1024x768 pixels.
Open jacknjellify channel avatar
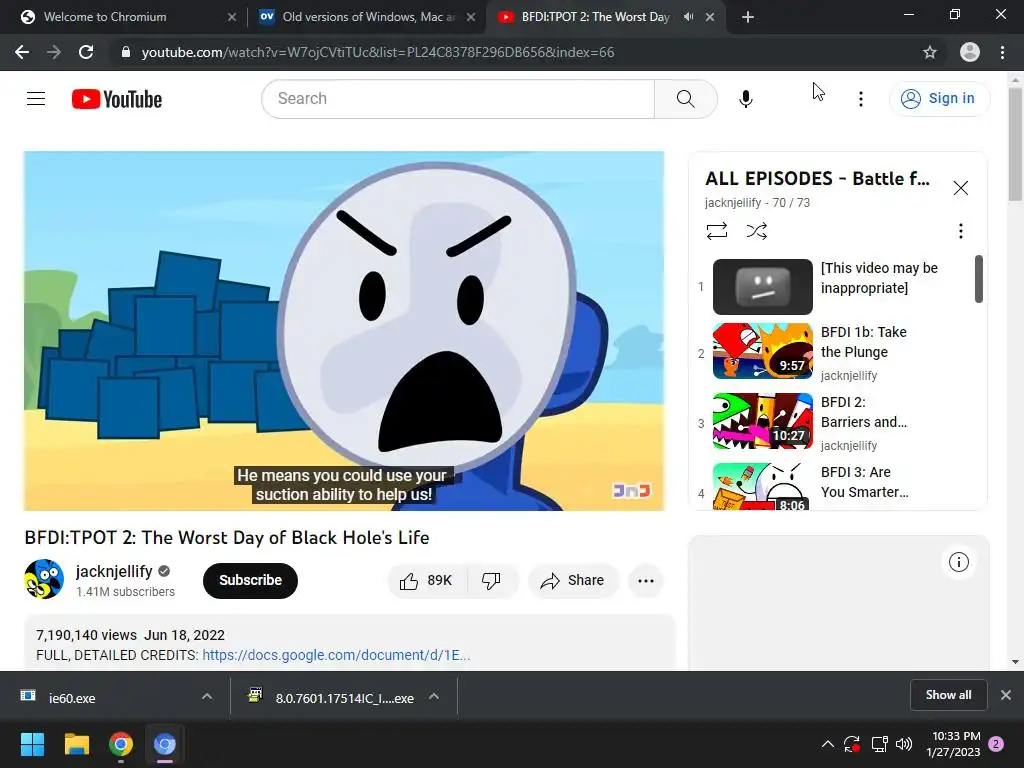44,579
